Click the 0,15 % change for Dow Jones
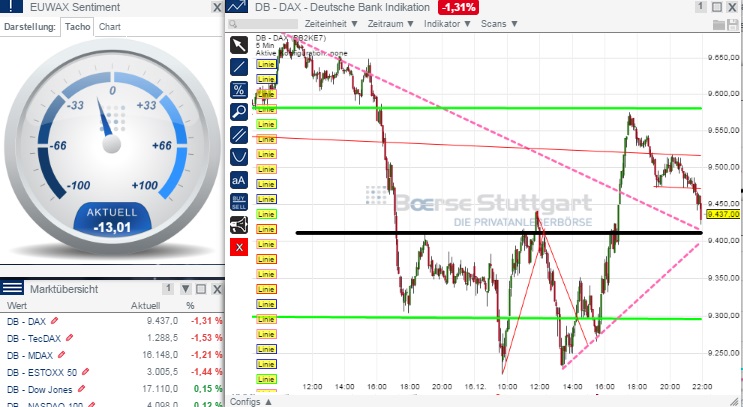This screenshot has height=407, width=743. pos(208,389)
